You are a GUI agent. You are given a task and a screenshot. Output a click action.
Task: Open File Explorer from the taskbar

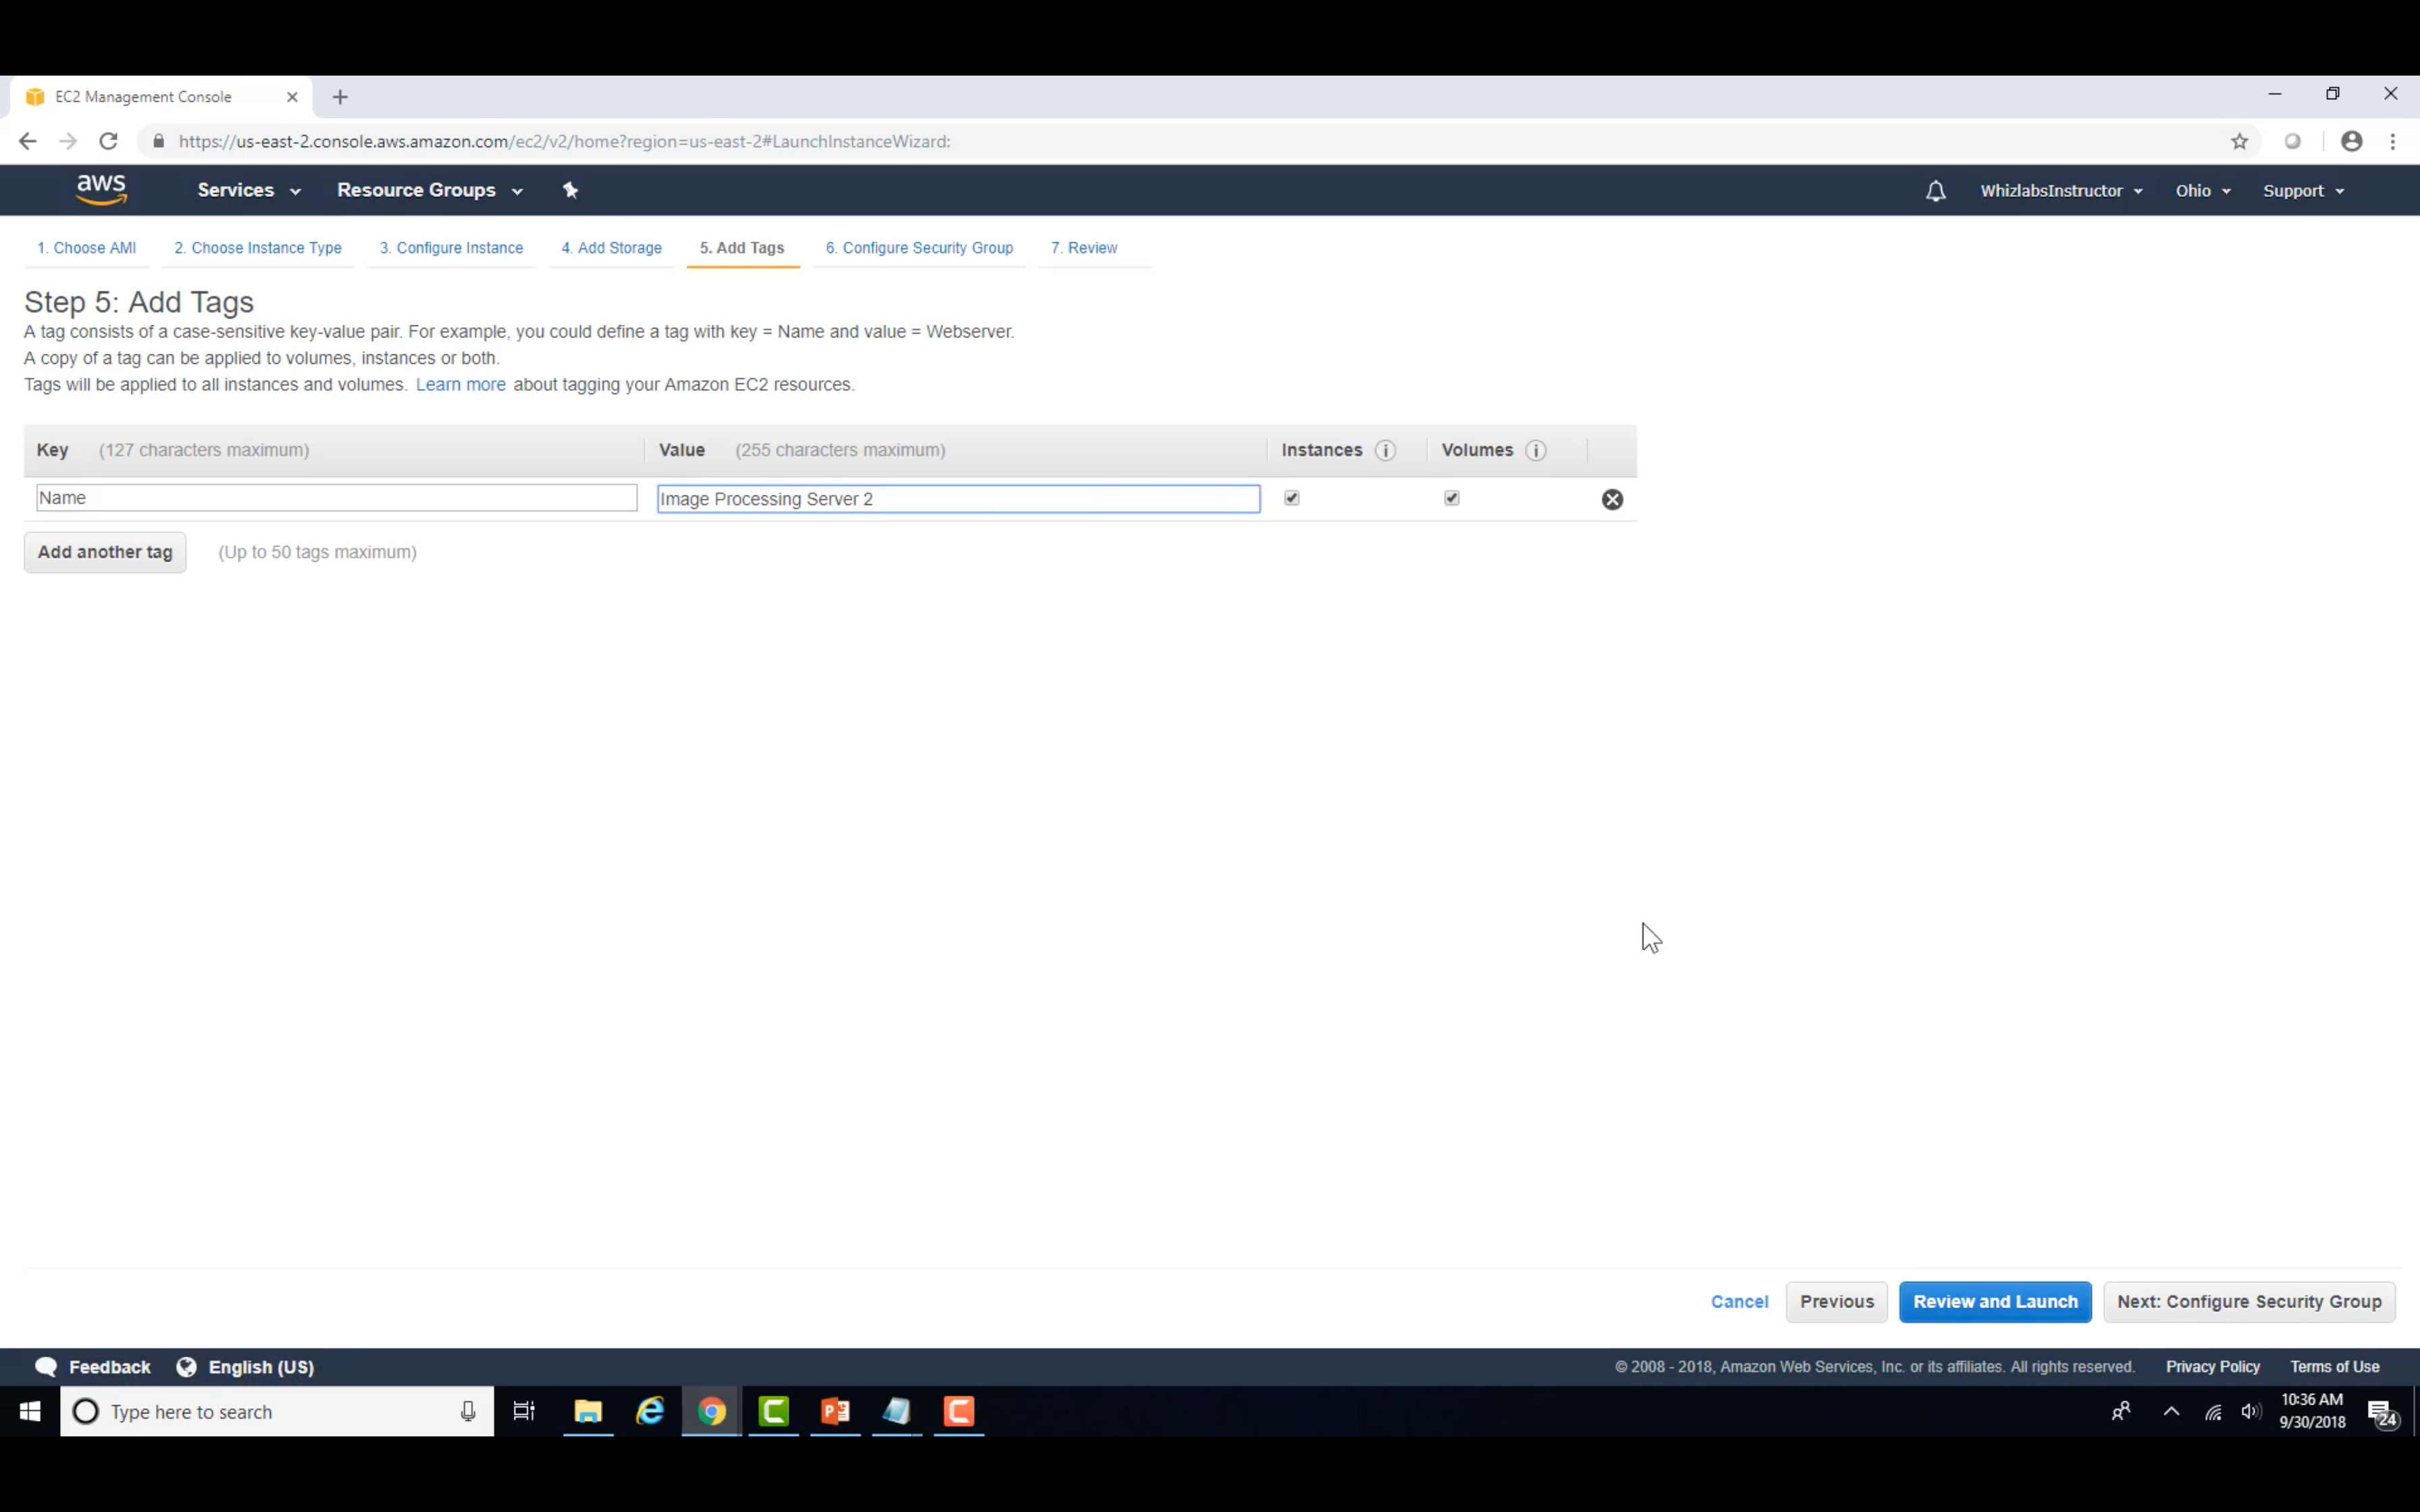[588, 1411]
